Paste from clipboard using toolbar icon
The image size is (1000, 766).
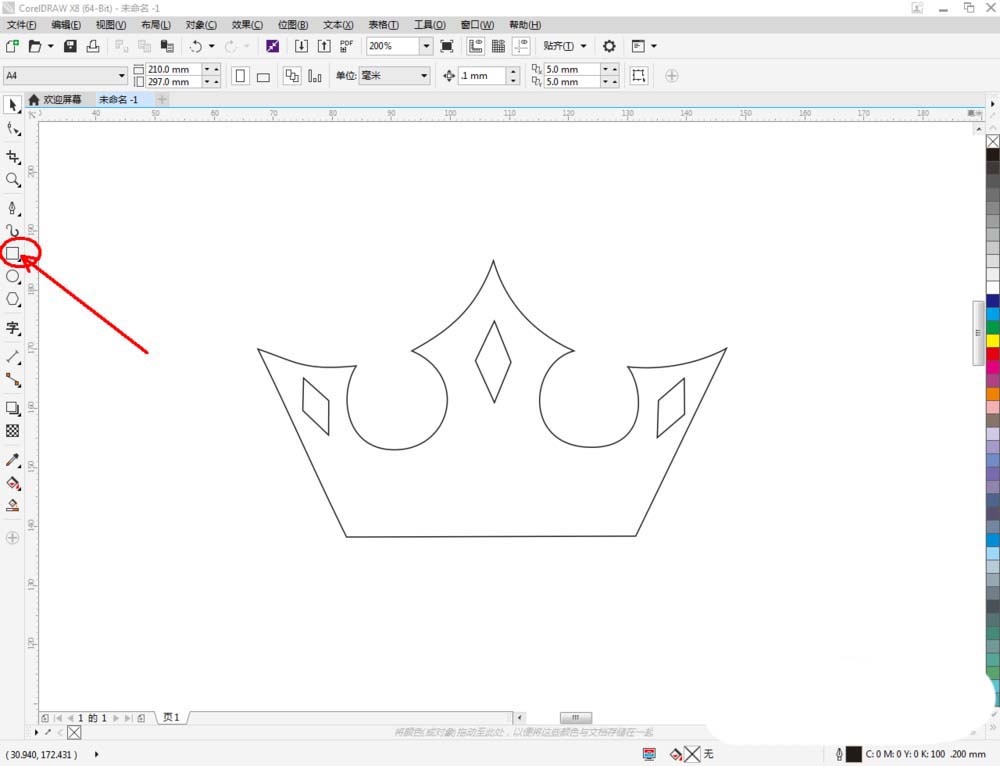click(x=167, y=46)
